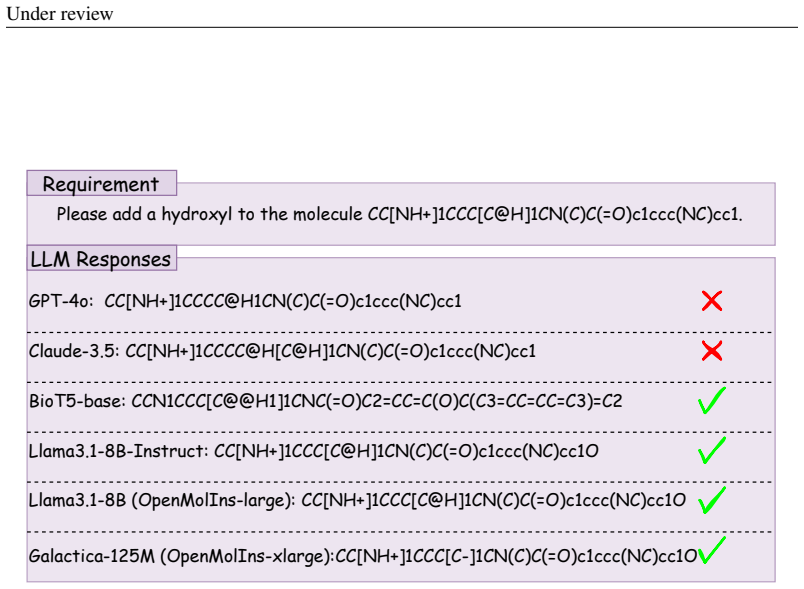The width and height of the screenshot is (804, 589).
Task: Click the requirement SMILES string CC[NH+]1CCC[C@H]1CN
Action: point(555,214)
